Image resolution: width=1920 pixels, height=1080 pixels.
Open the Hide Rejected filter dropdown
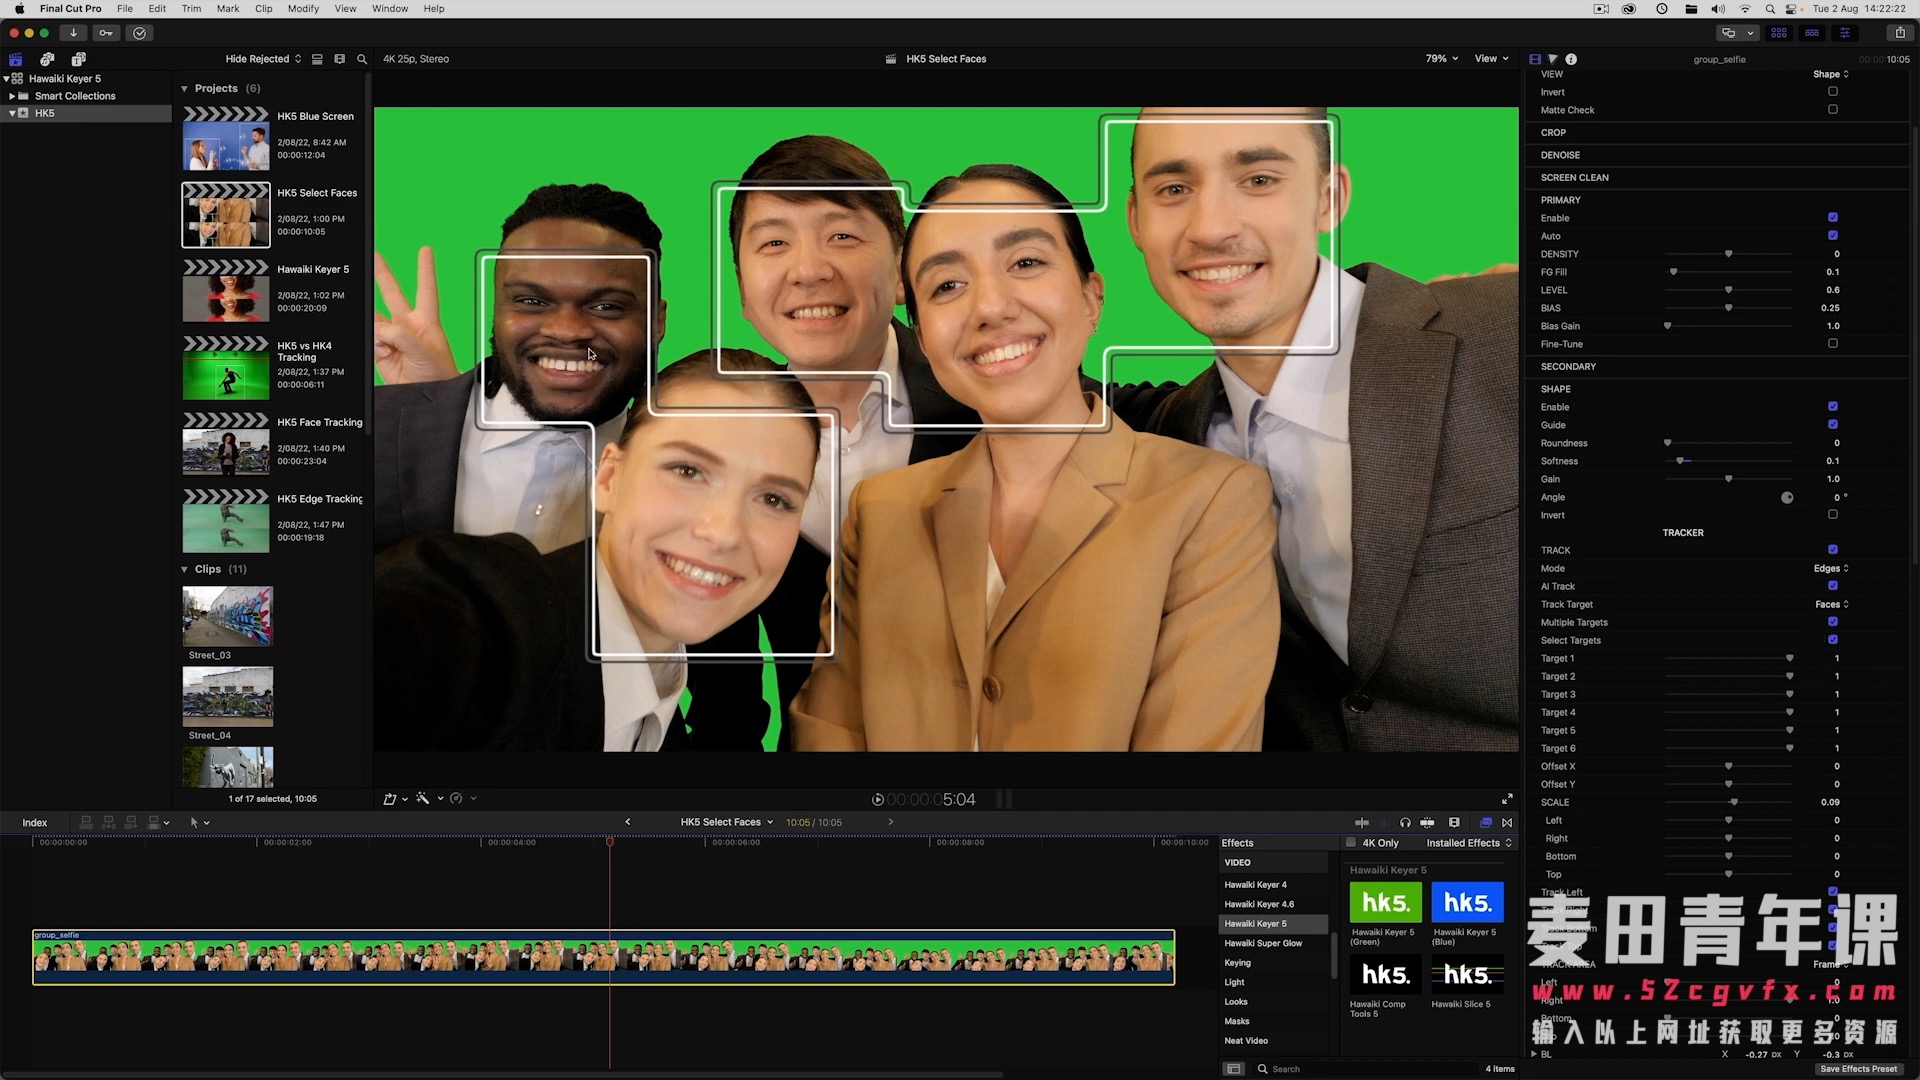[x=263, y=59]
